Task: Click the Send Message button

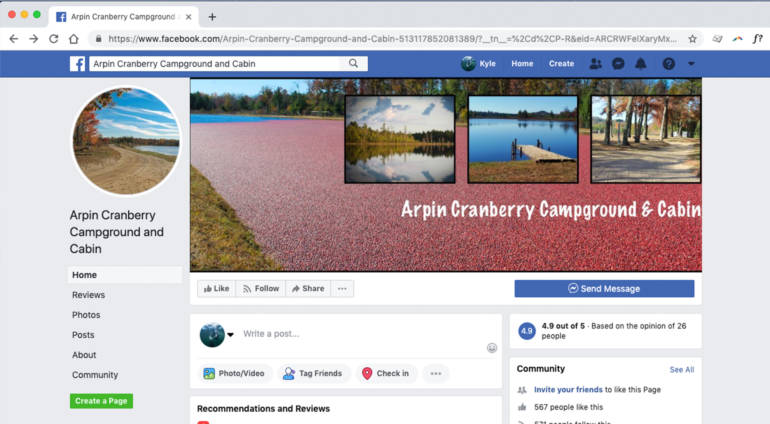Action: tap(605, 288)
